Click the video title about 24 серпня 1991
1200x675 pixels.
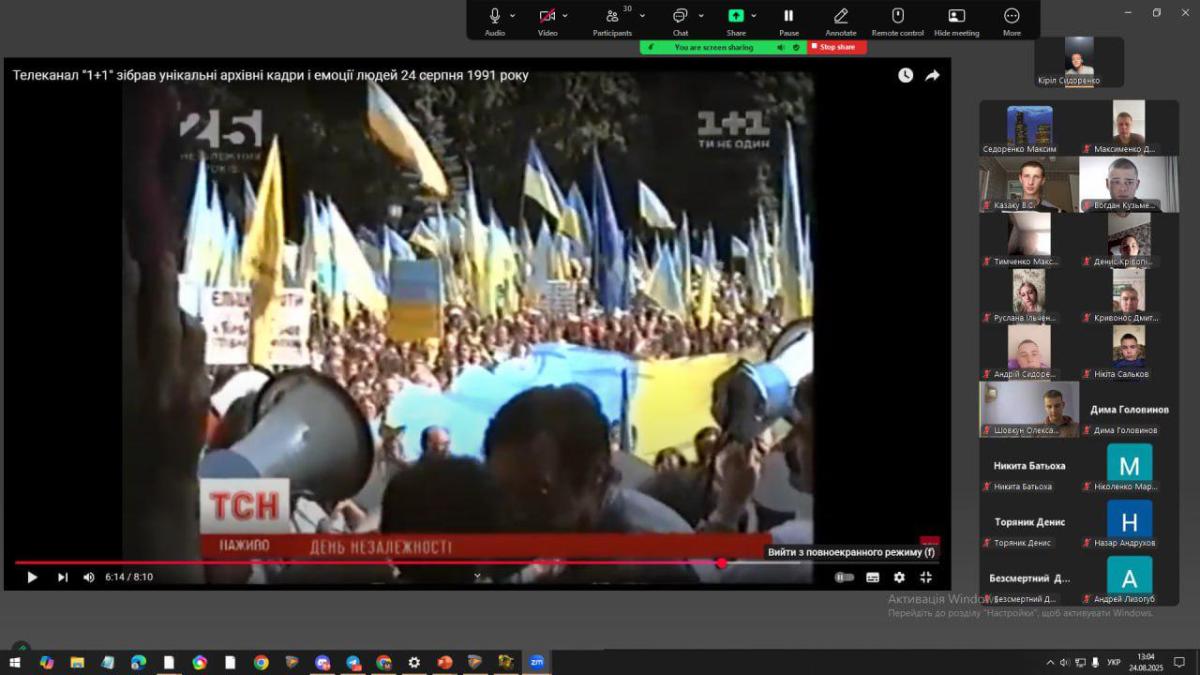(x=270, y=75)
